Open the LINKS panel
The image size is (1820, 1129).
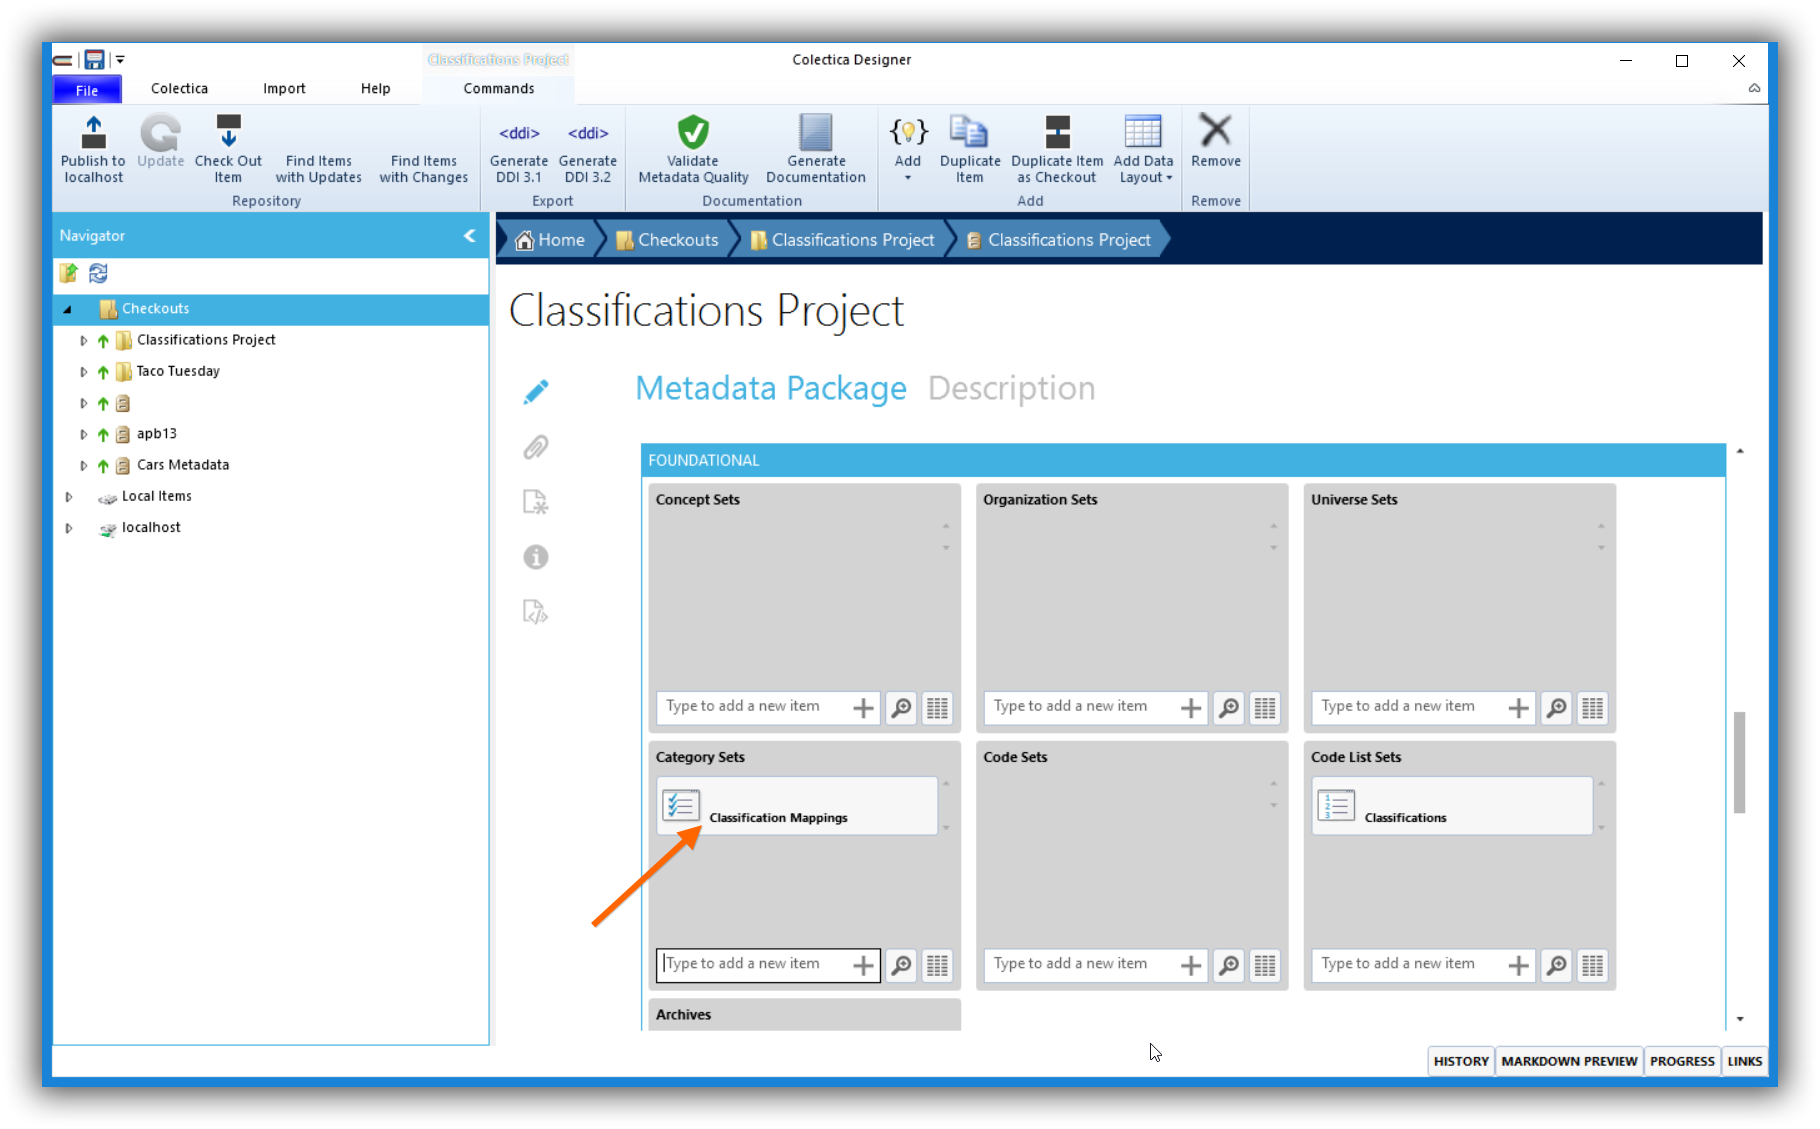(x=1744, y=1061)
